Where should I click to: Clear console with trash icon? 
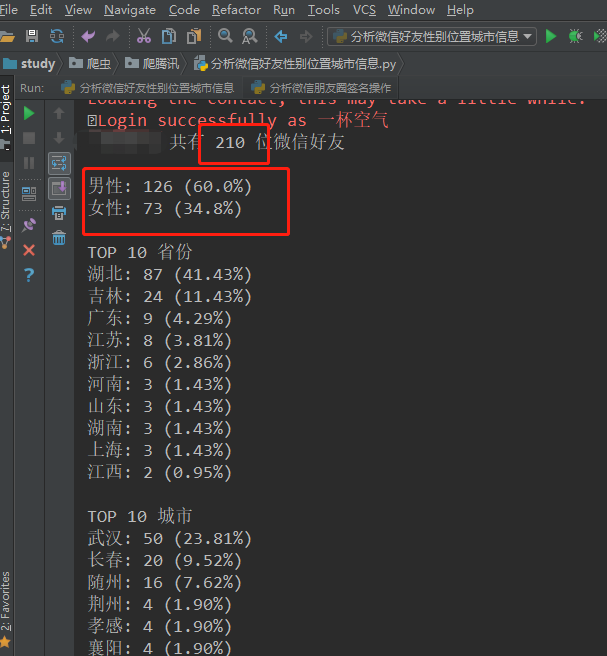[59, 238]
